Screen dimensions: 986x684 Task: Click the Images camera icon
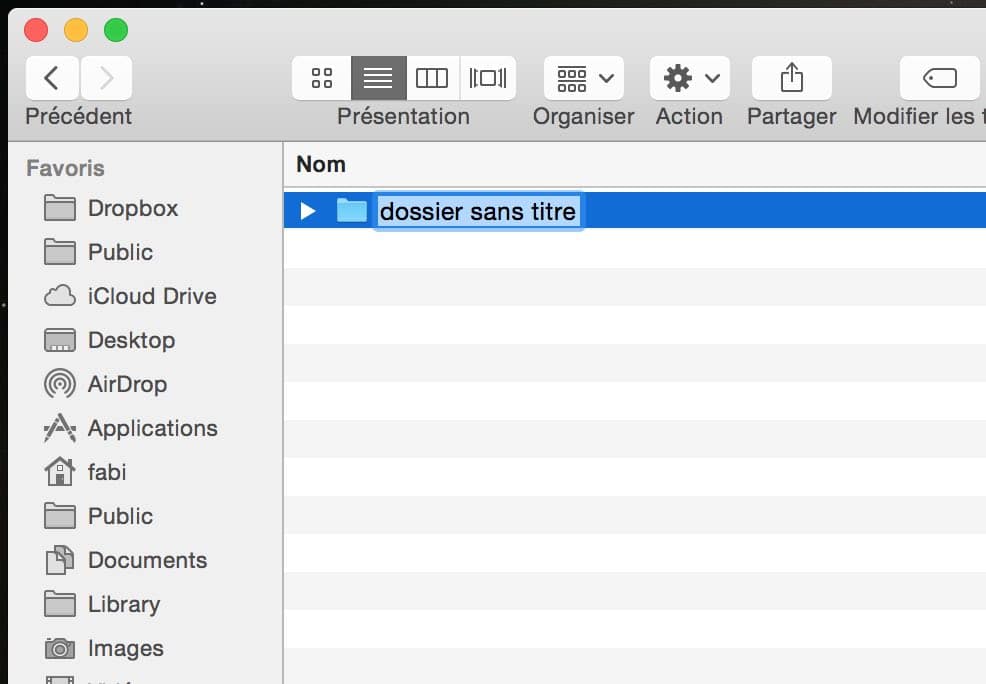tap(60, 648)
